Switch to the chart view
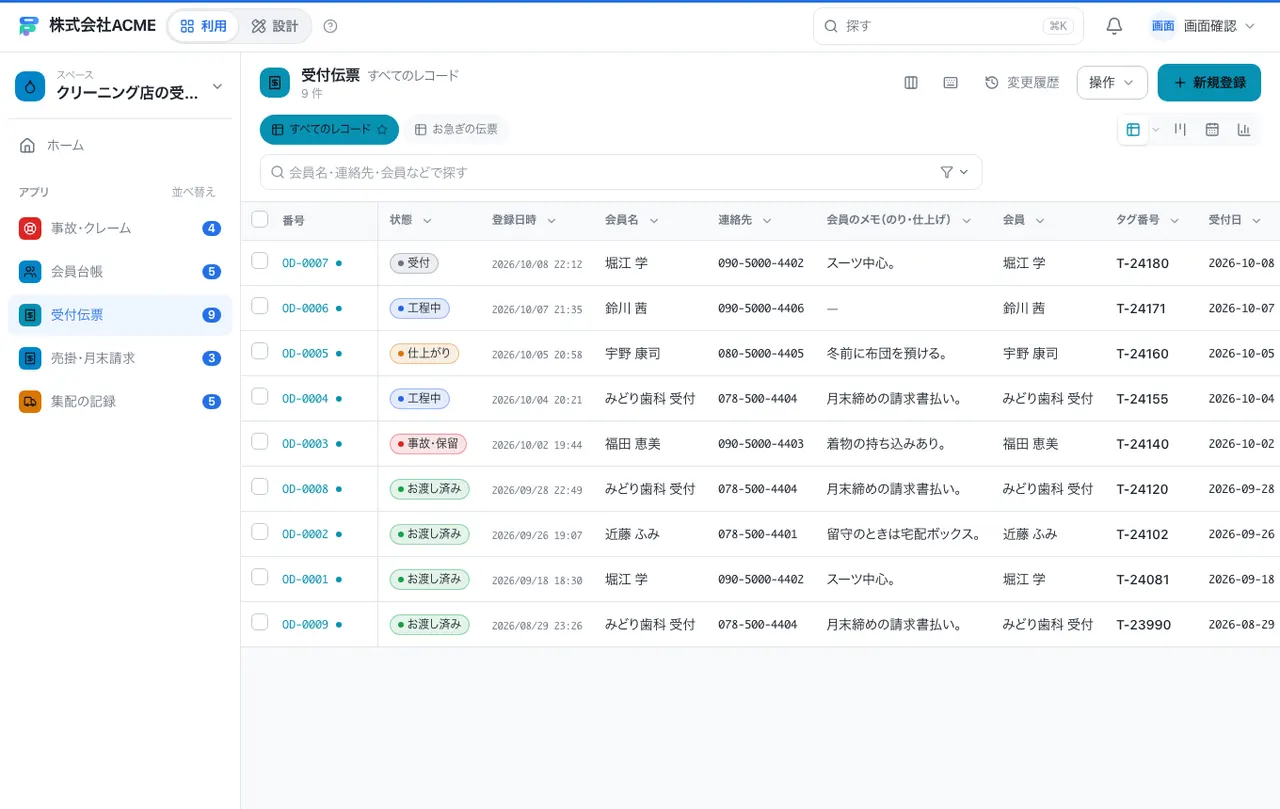 (x=1244, y=129)
